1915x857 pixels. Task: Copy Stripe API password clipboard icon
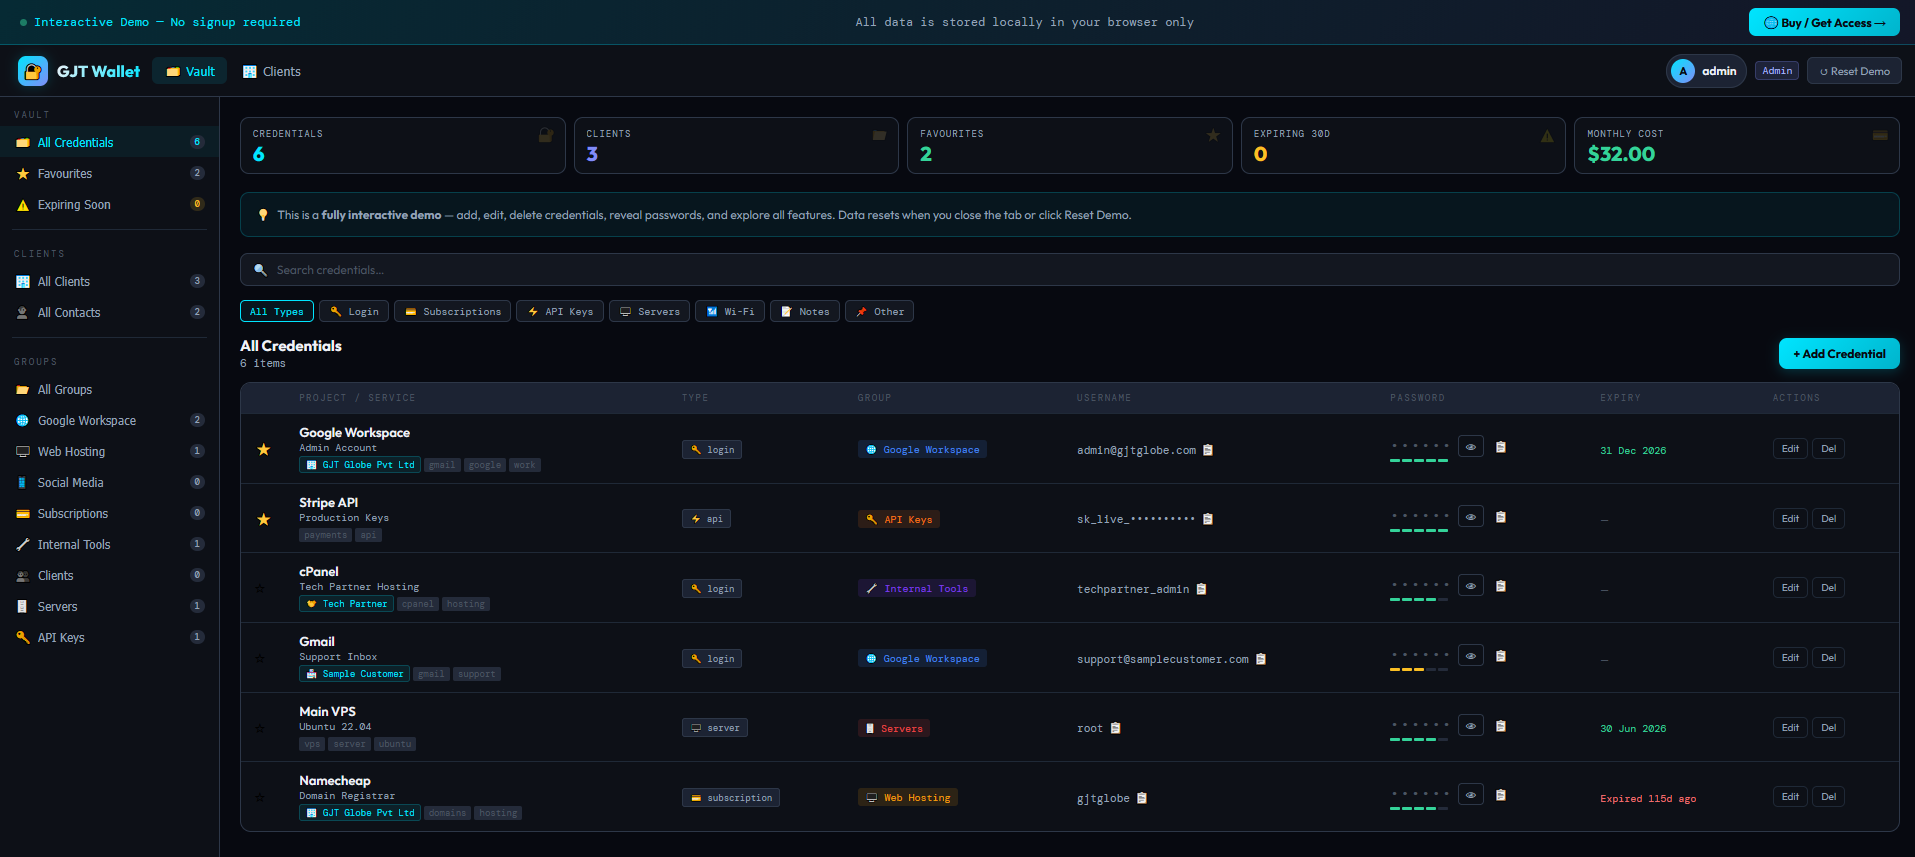1501,517
